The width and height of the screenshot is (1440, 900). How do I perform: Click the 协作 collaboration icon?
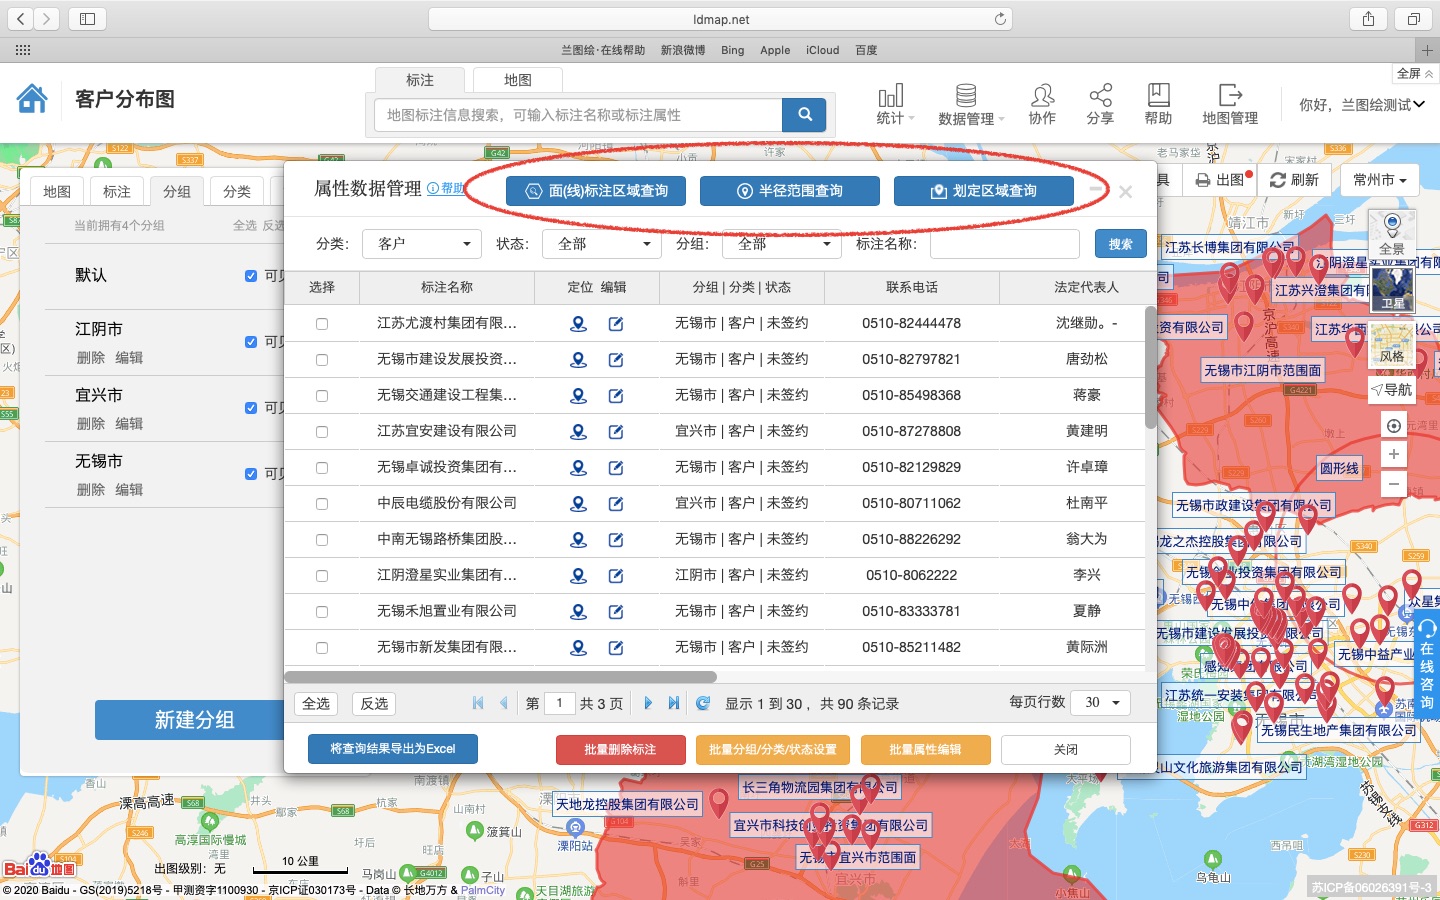pyautogui.click(x=1042, y=103)
